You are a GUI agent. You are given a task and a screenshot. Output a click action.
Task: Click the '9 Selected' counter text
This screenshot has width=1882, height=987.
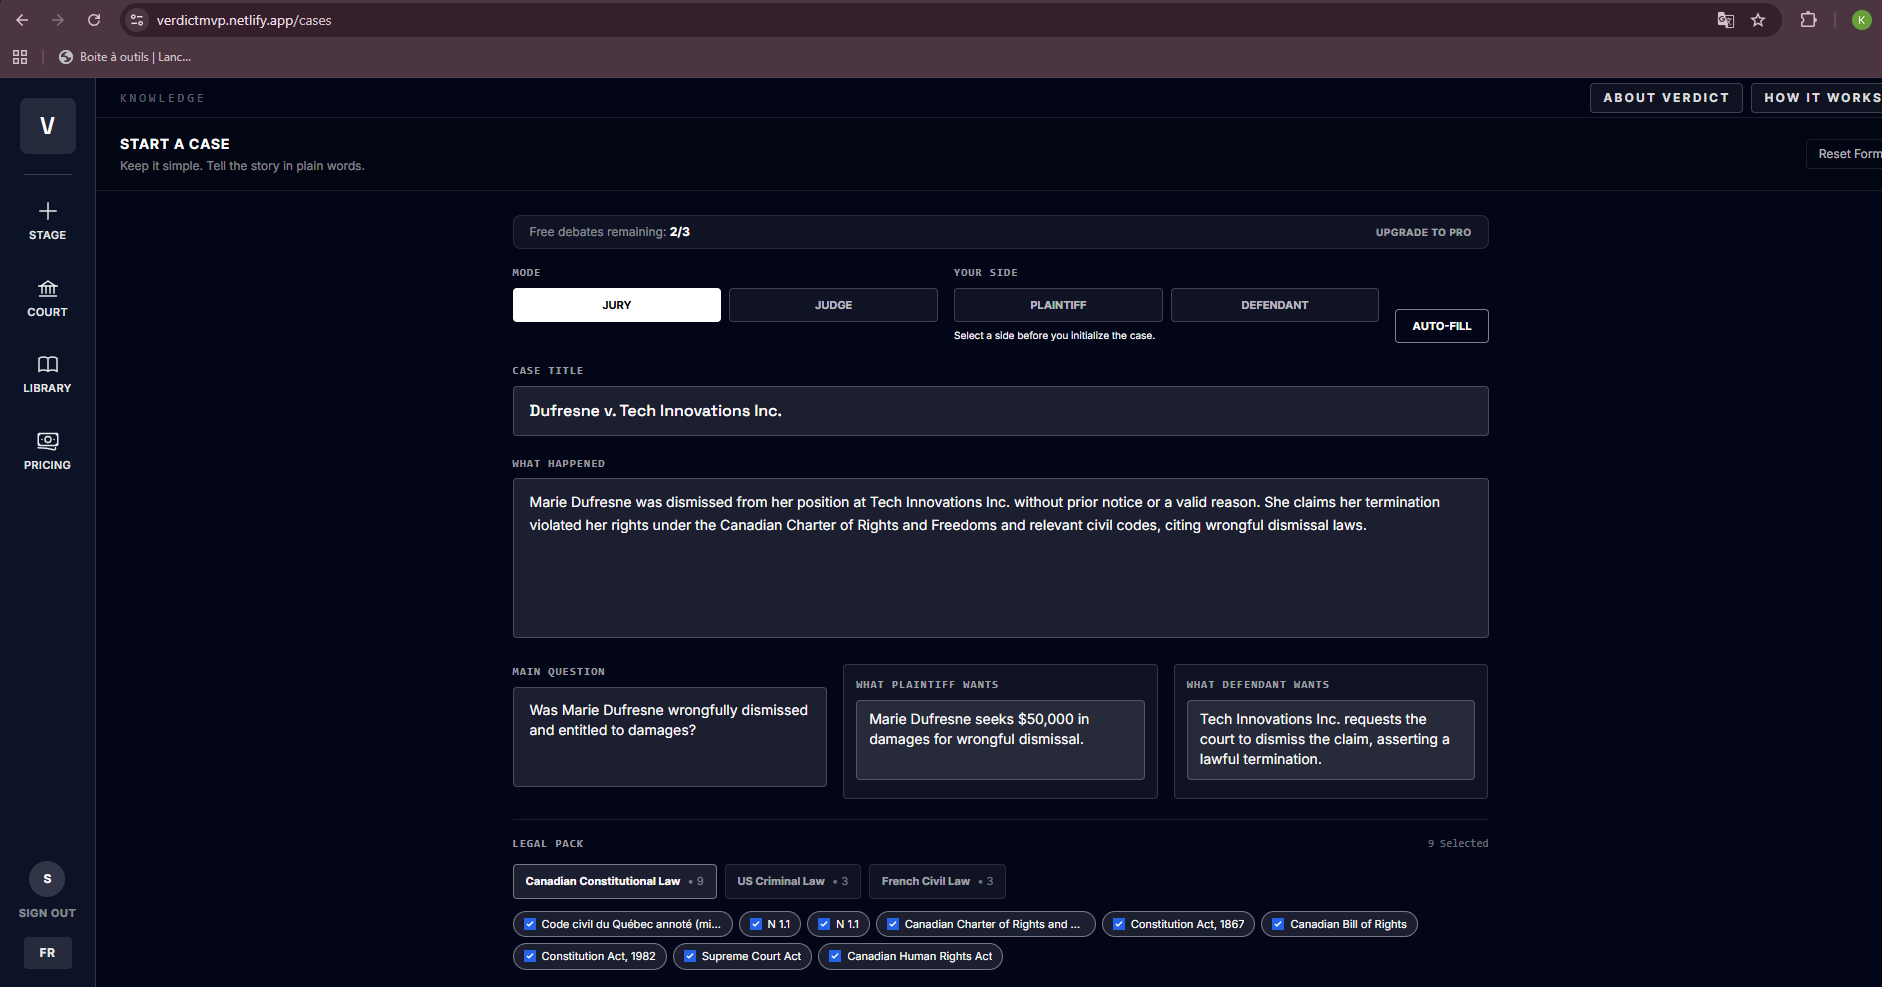[1458, 844]
